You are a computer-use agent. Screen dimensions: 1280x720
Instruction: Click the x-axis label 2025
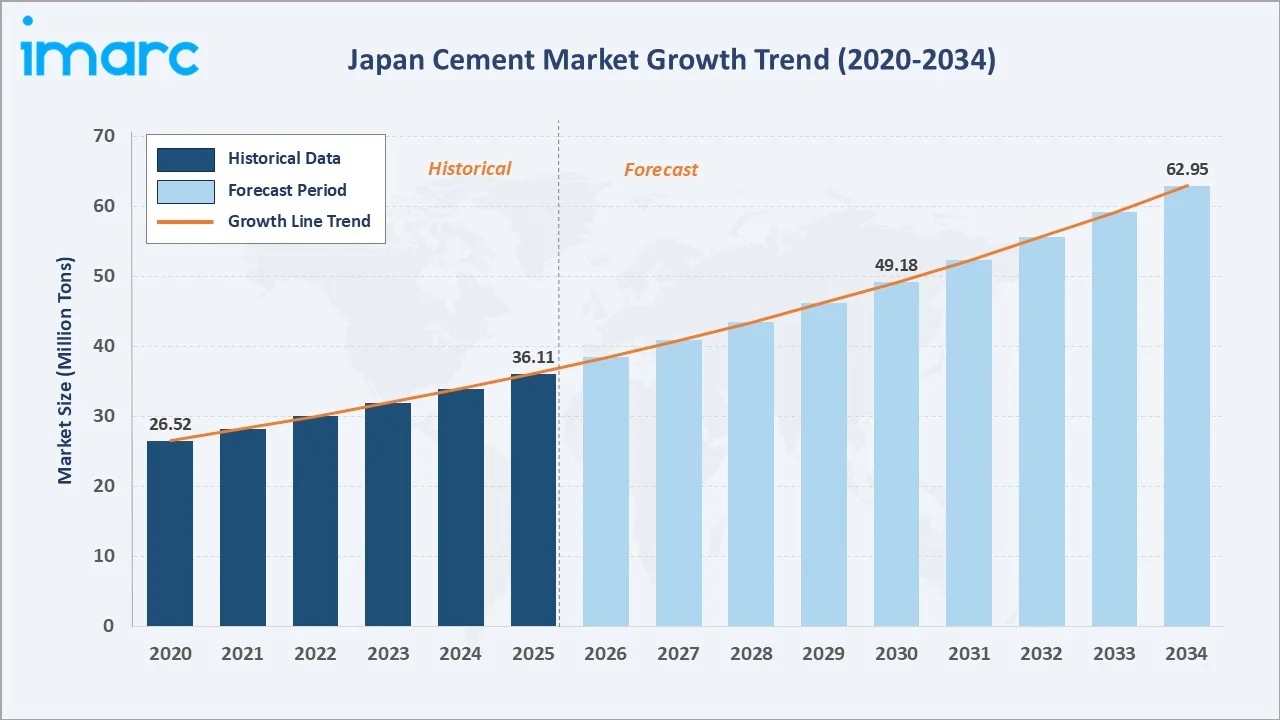click(x=533, y=654)
